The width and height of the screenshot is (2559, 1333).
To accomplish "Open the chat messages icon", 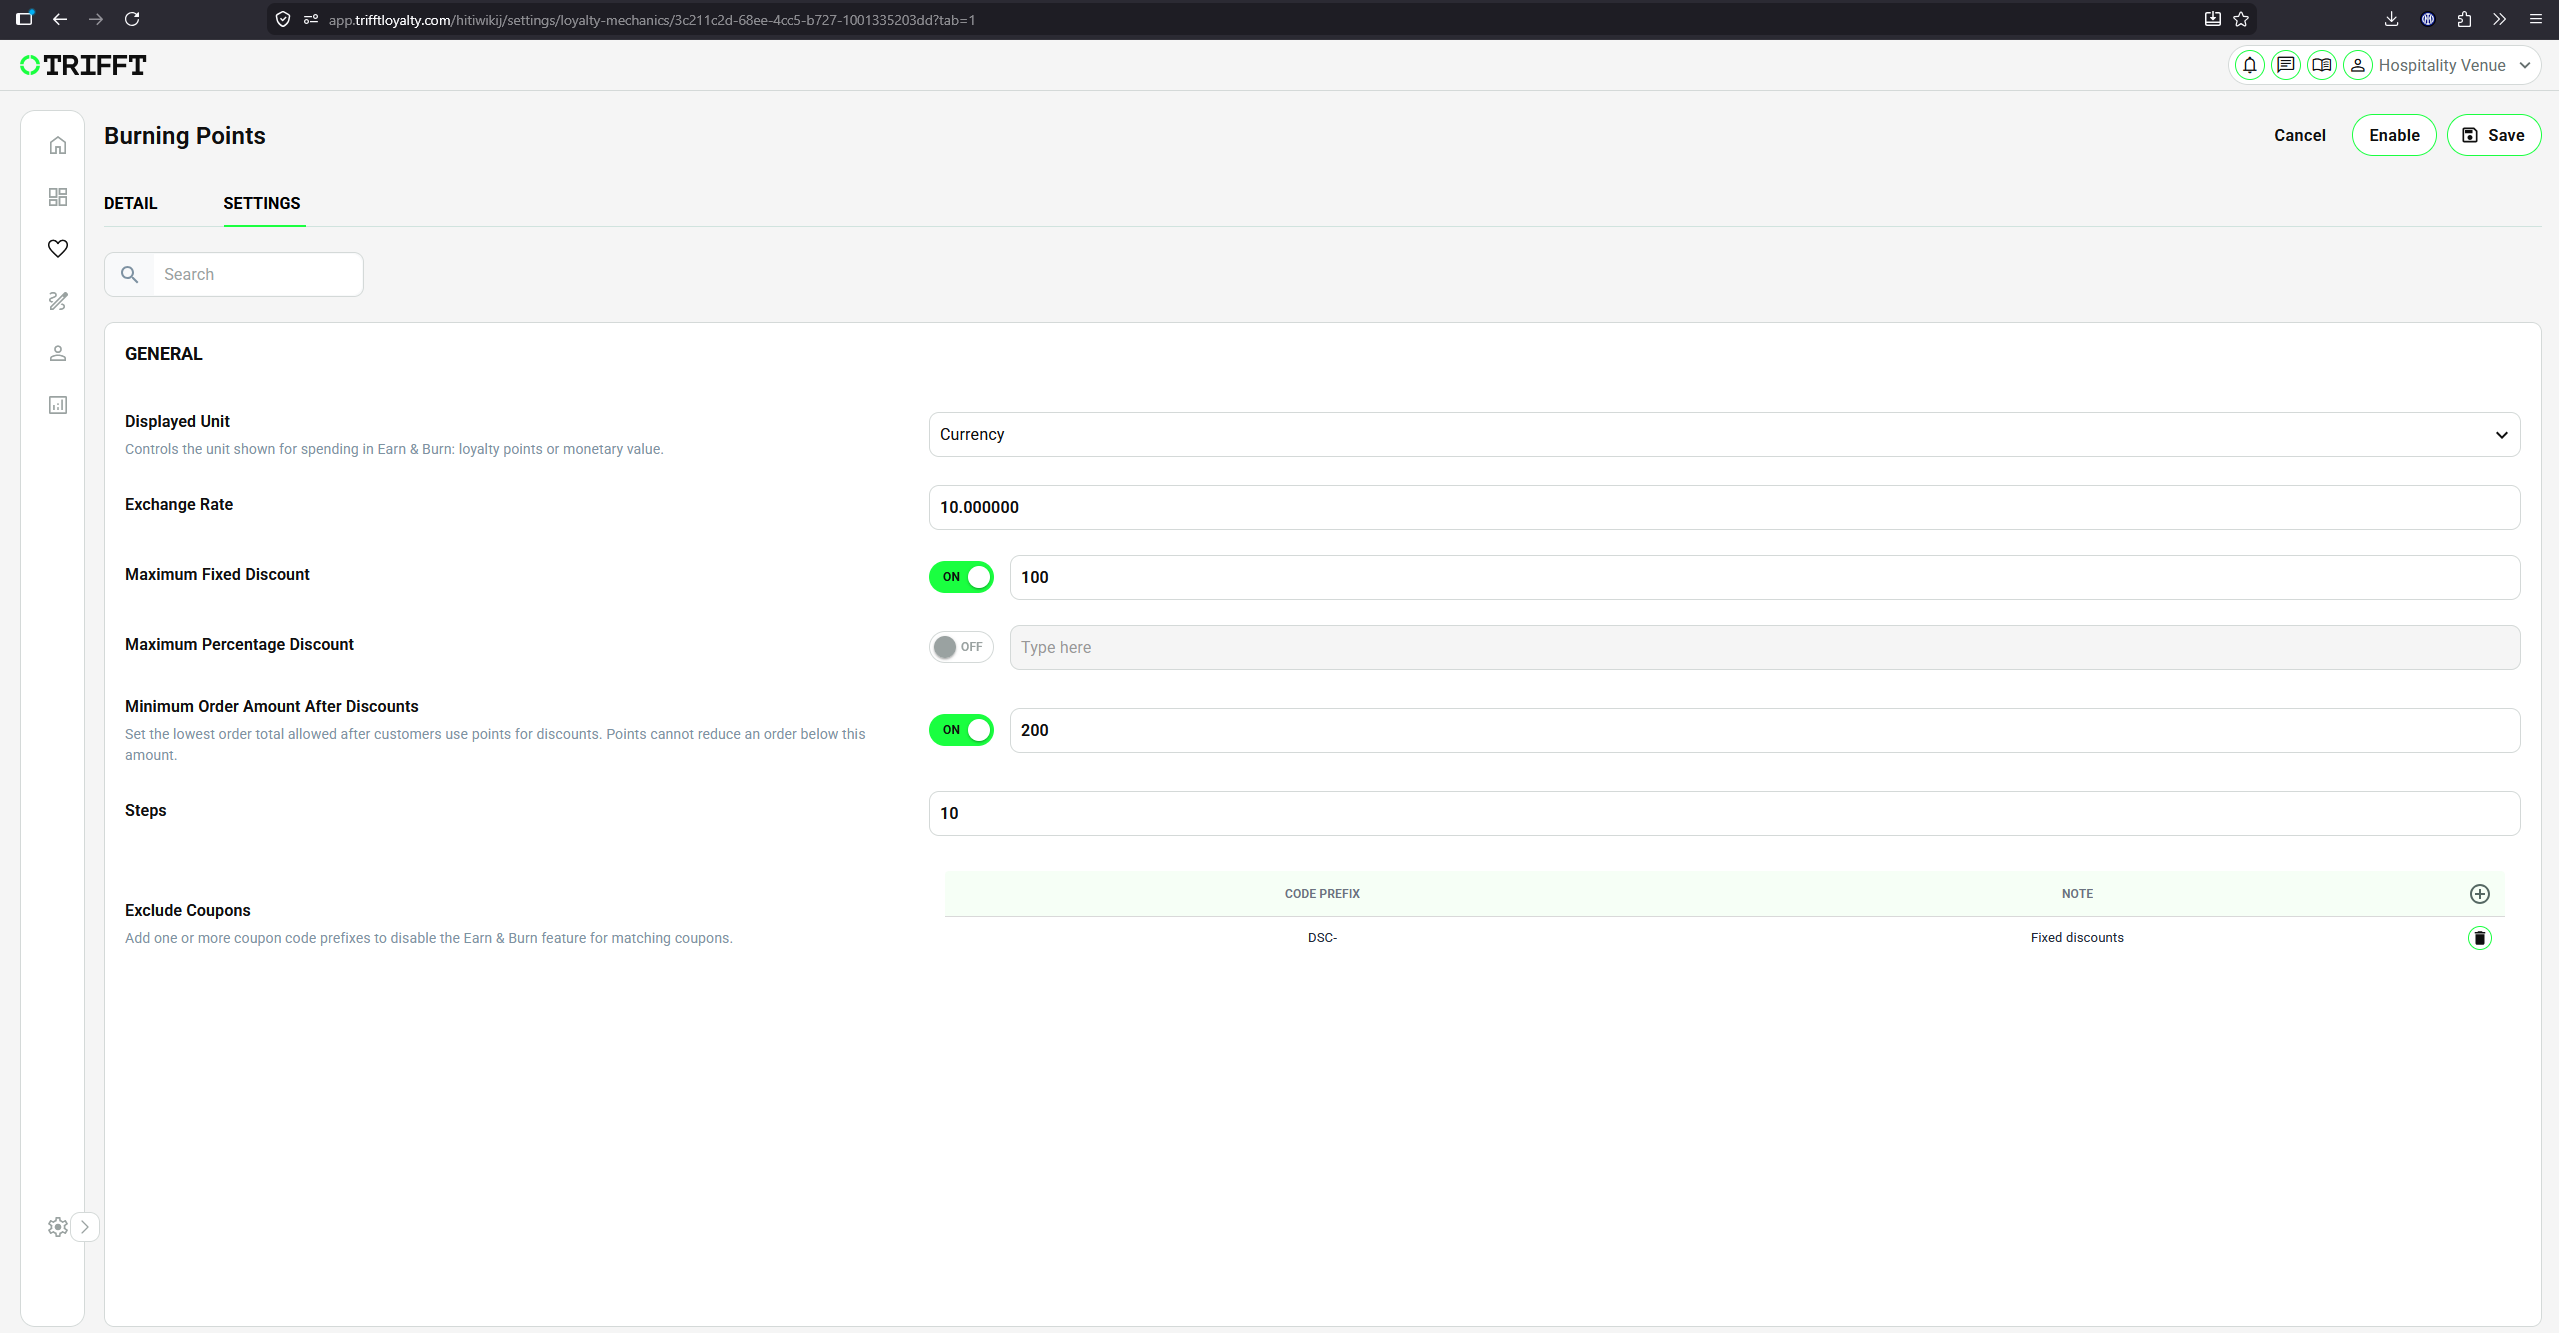I will pyautogui.click(x=2286, y=65).
